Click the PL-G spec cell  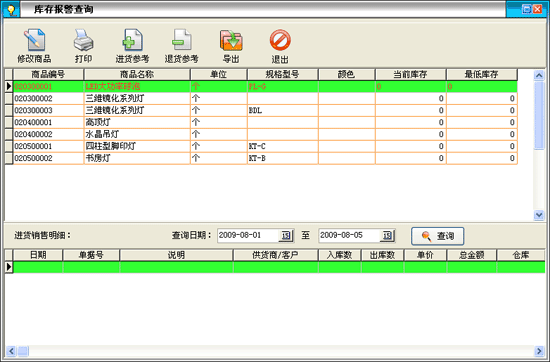coord(283,87)
